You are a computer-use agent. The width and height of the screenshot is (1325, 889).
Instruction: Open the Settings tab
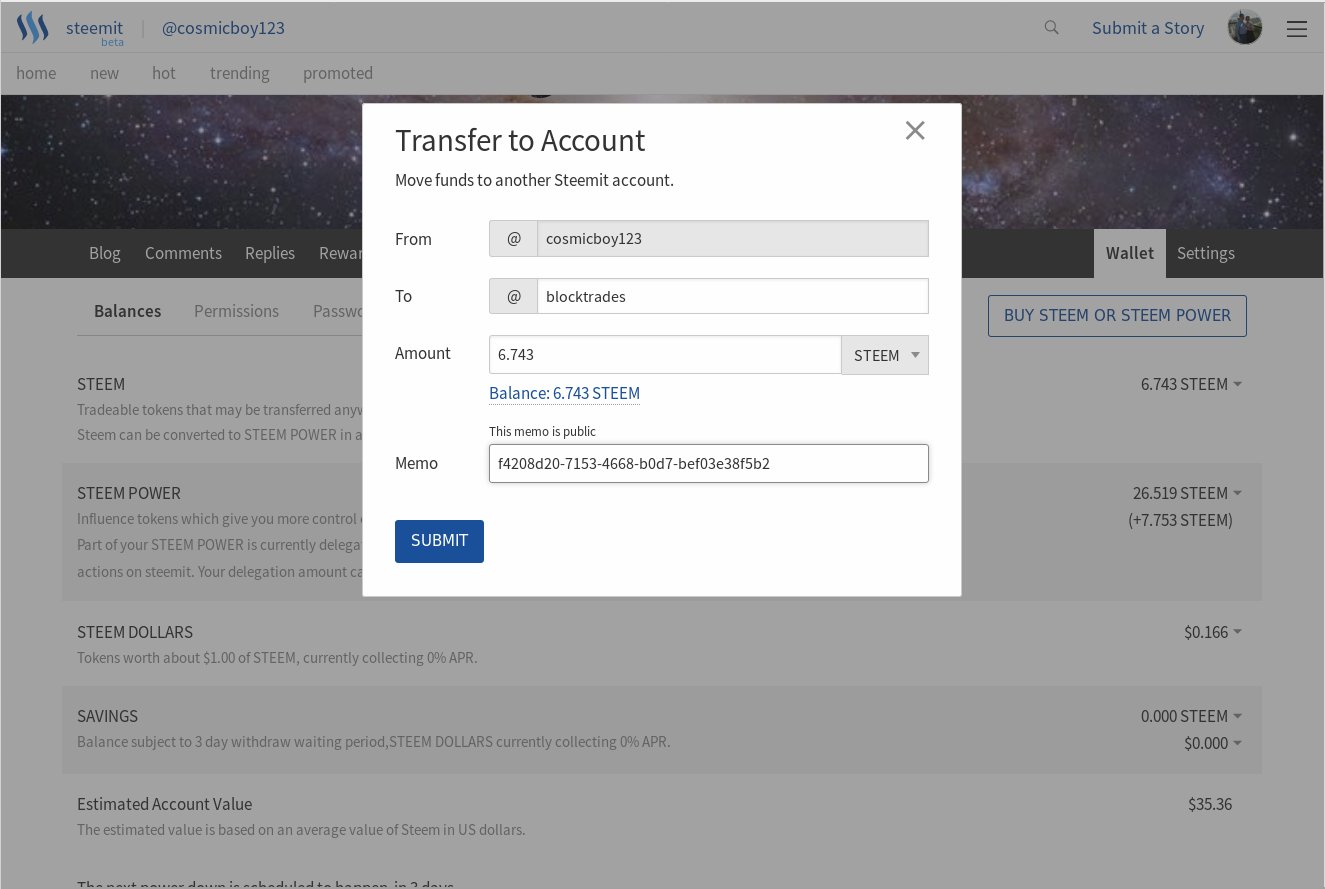[1206, 253]
